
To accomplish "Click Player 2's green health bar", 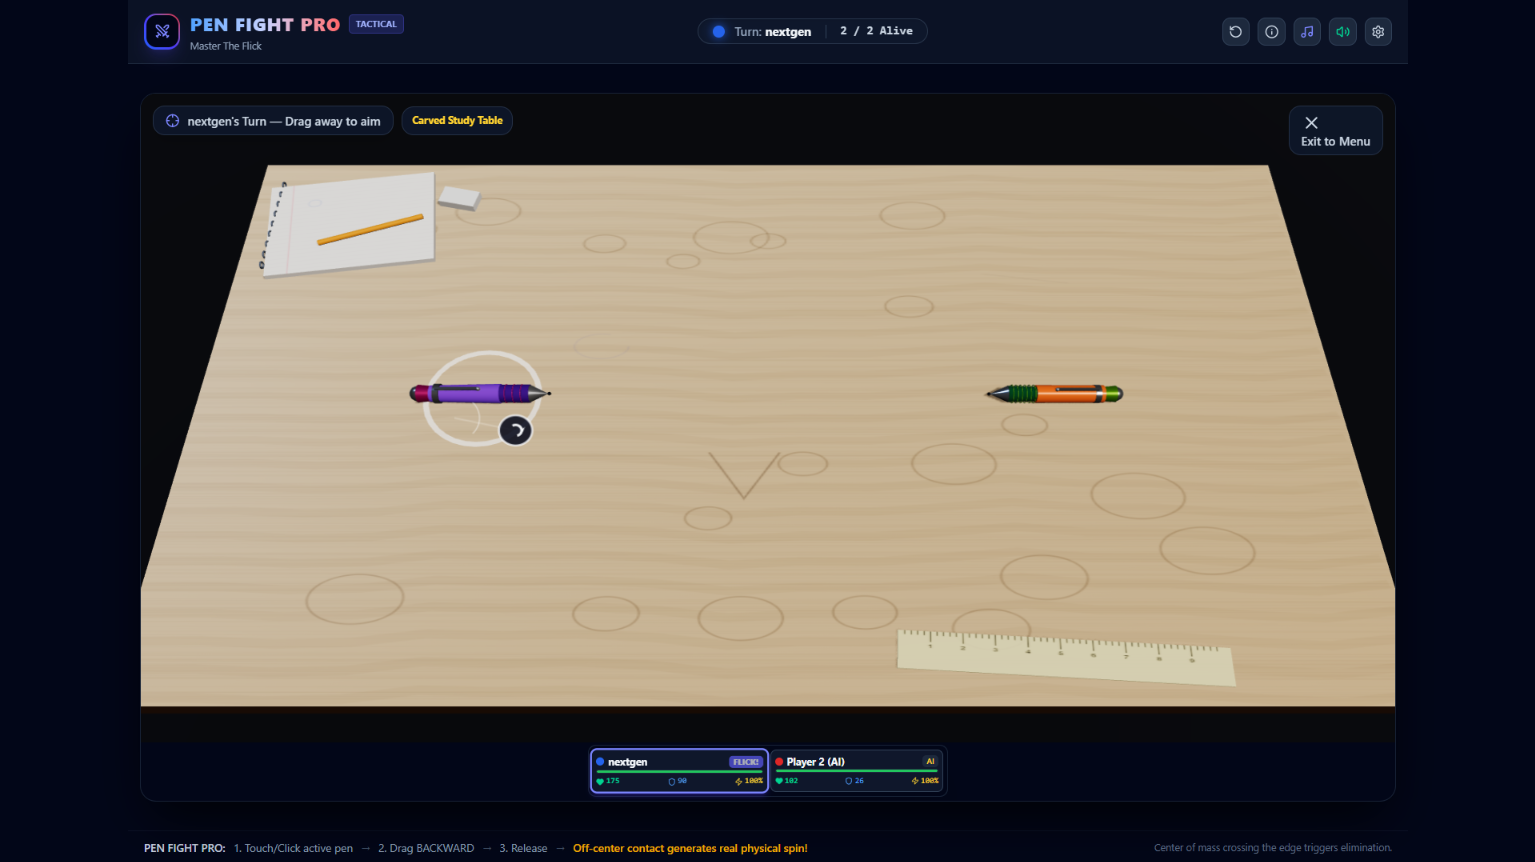I will click(857, 772).
